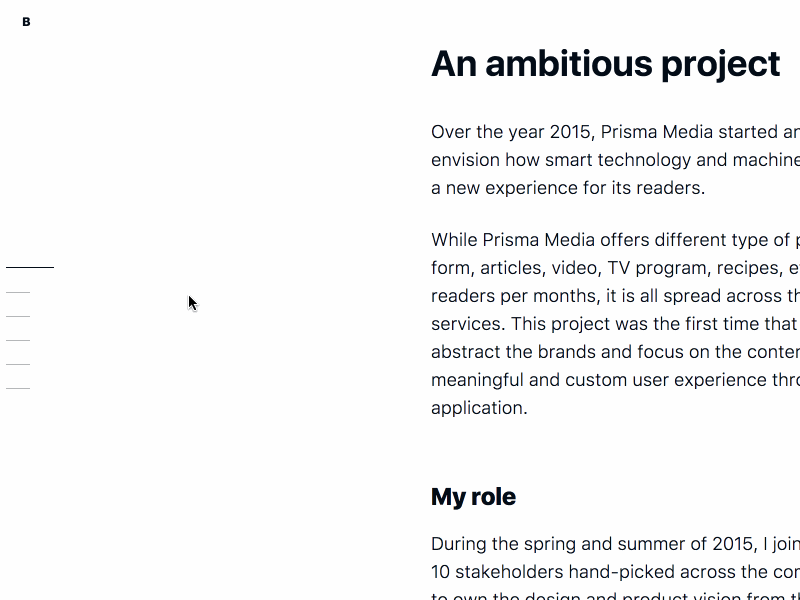Click the line starting "envision how smart technology"
The height and width of the screenshot is (600, 800).
click(615, 160)
